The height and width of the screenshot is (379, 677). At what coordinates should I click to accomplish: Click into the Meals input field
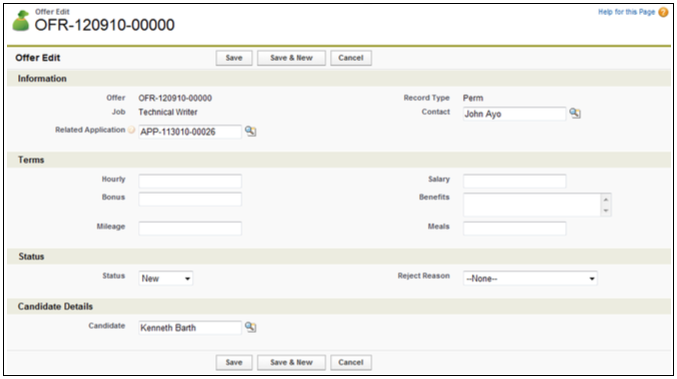click(x=515, y=228)
